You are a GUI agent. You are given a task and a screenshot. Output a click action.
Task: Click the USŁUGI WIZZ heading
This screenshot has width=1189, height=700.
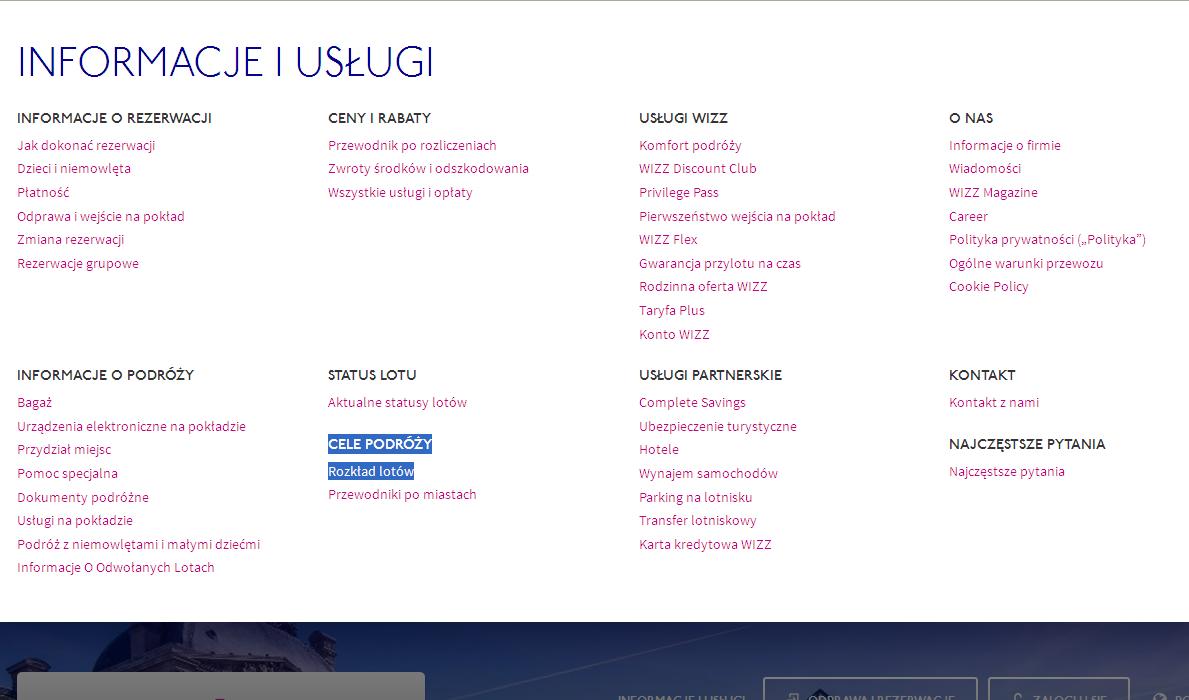point(683,118)
